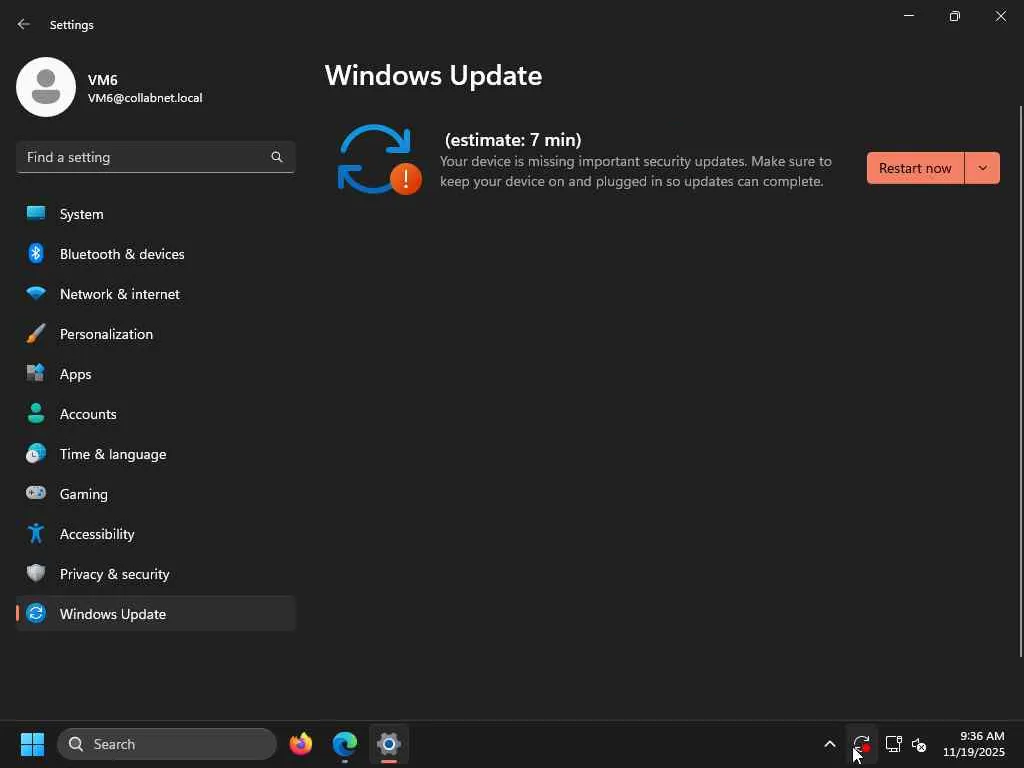1024x768 pixels.
Task: Show hidden icons in the system tray
Action: click(x=829, y=744)
